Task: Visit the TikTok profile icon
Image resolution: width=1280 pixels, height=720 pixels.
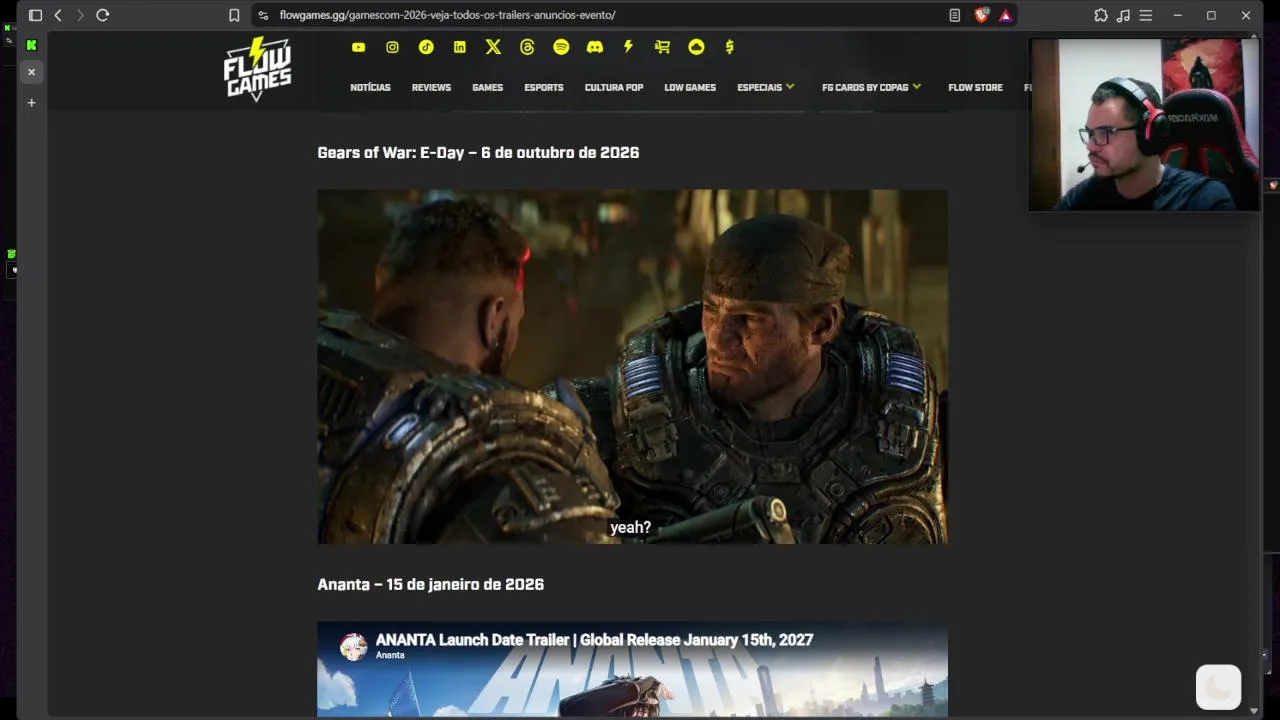Action: pyautogui.click(x=426, y=47)
